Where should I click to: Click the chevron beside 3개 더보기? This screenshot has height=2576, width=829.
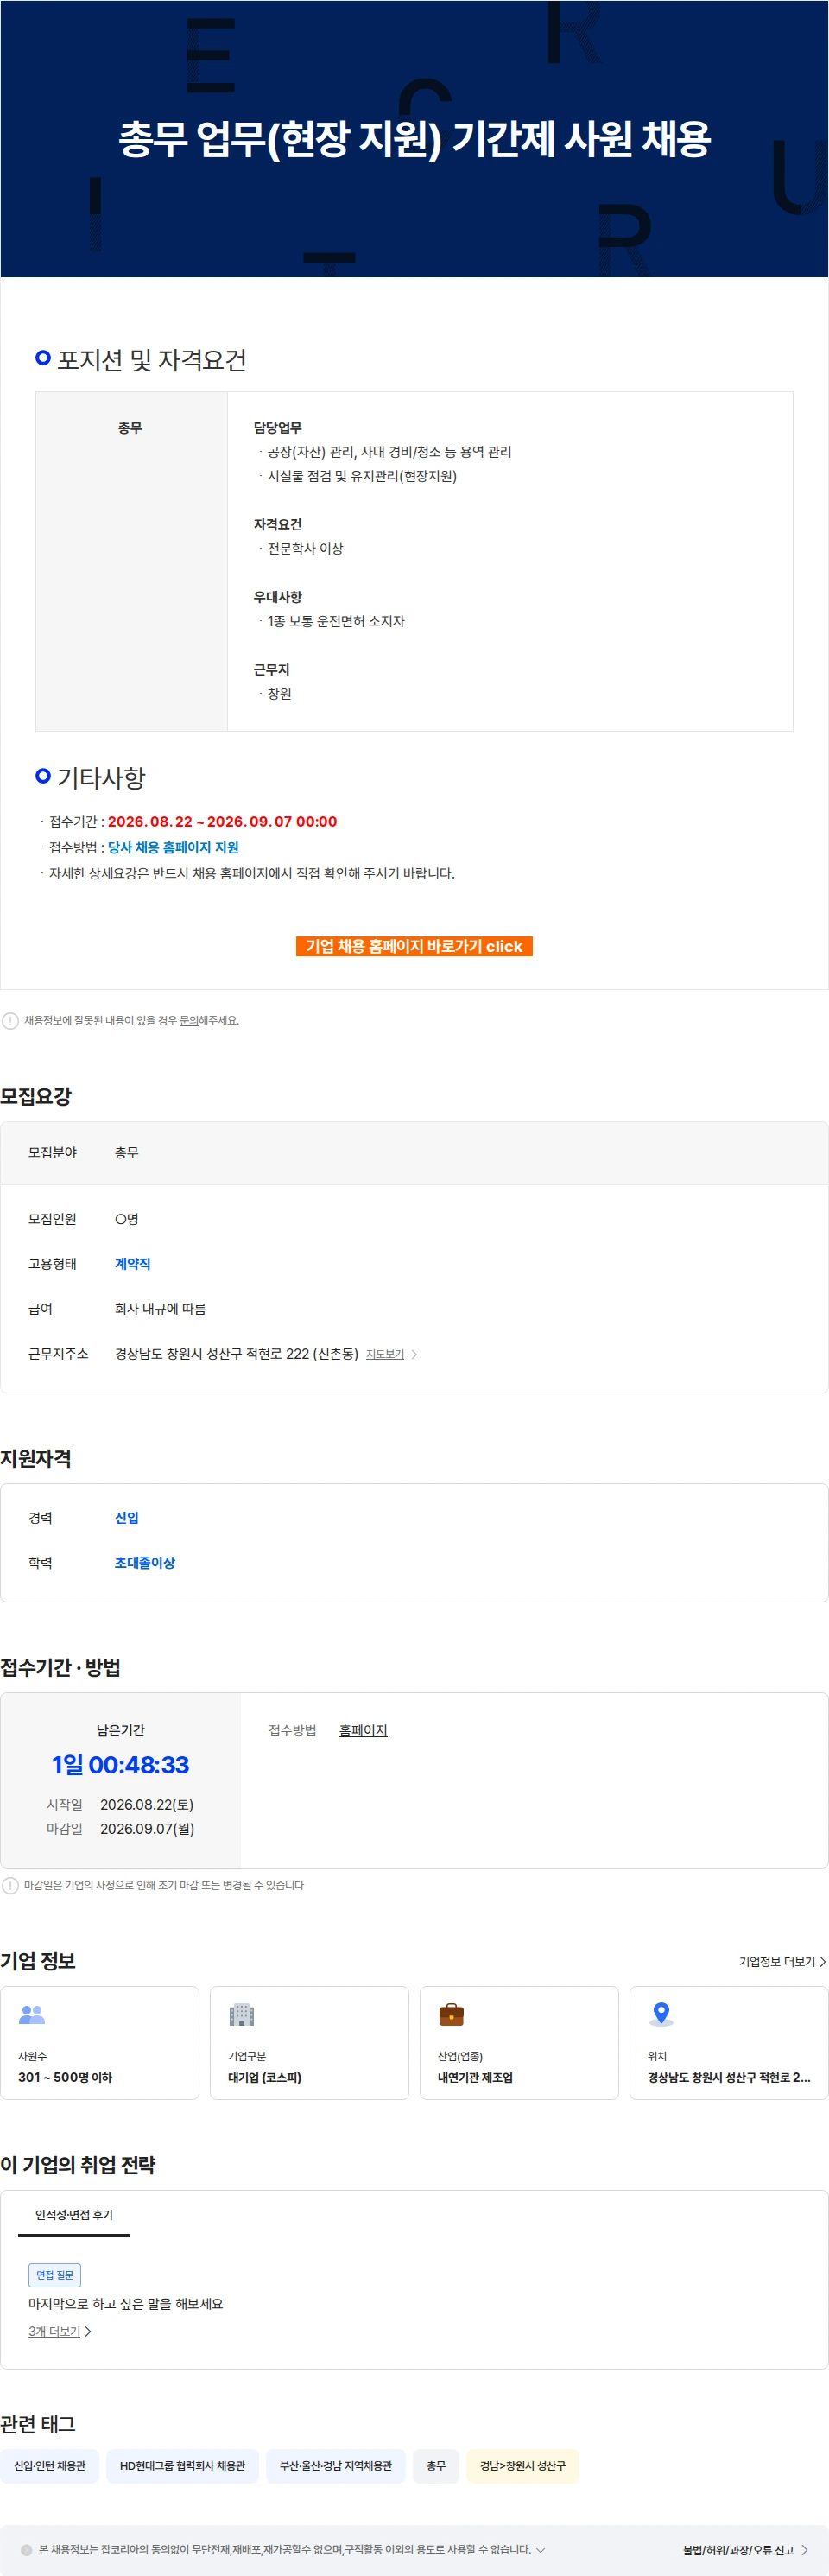[x=88, y=2331]
